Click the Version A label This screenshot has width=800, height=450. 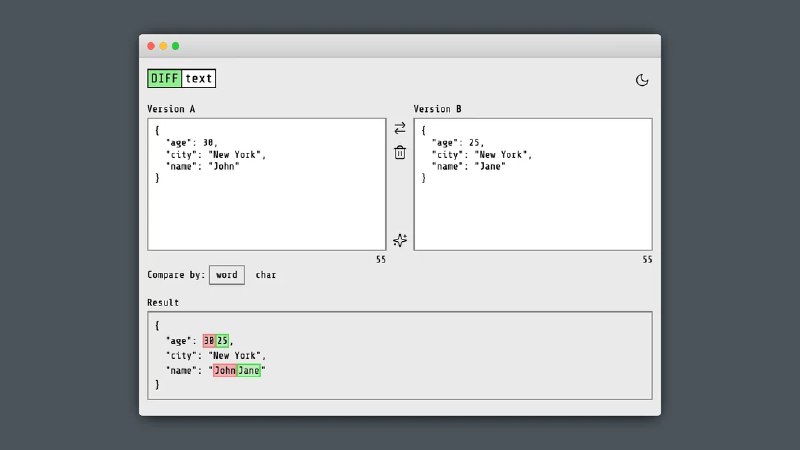point(171,109)
